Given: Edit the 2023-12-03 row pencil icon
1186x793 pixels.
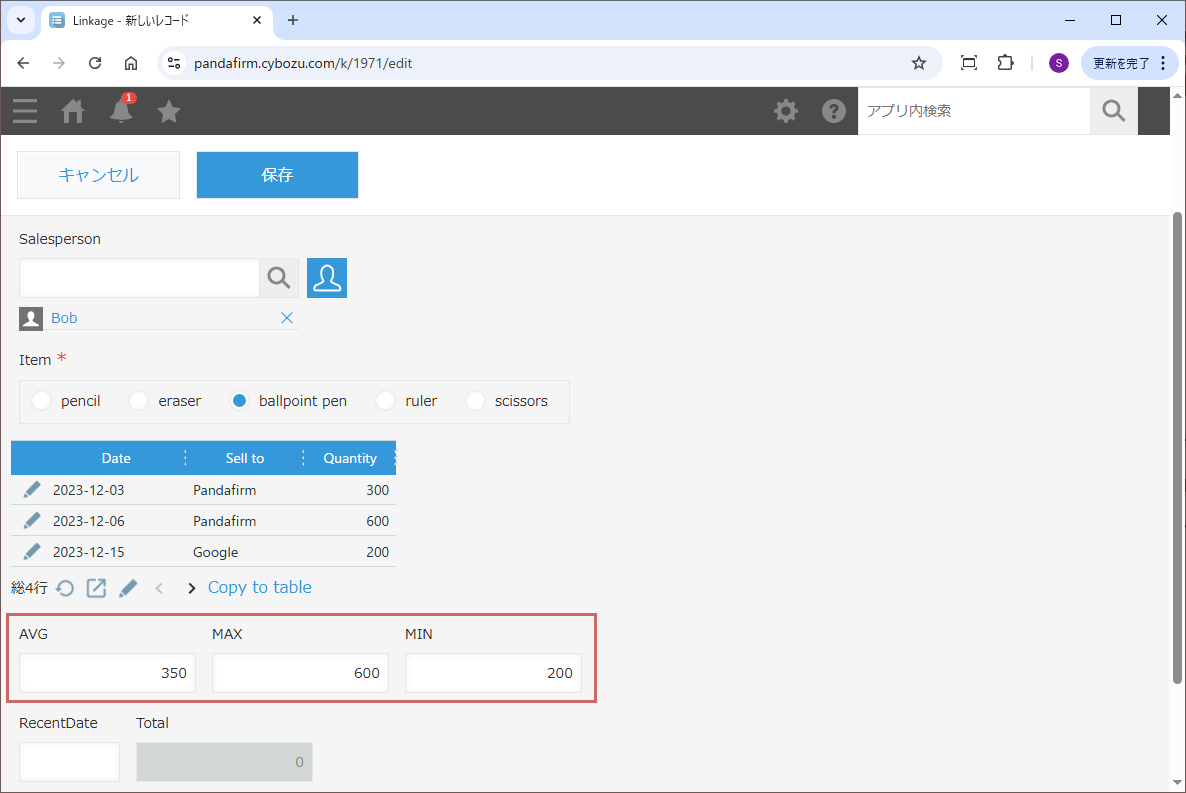Looking at the screenshot, I should coord(32,490).
